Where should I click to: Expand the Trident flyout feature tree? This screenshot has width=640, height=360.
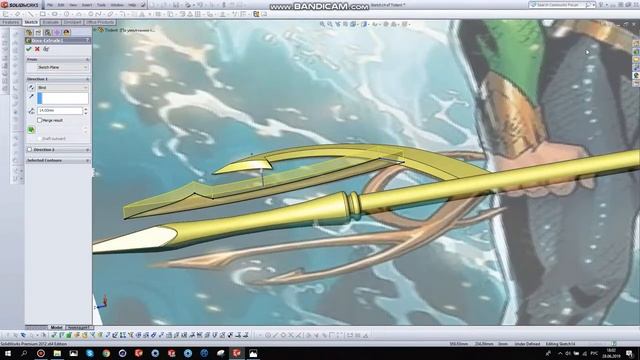click(96, 30)
